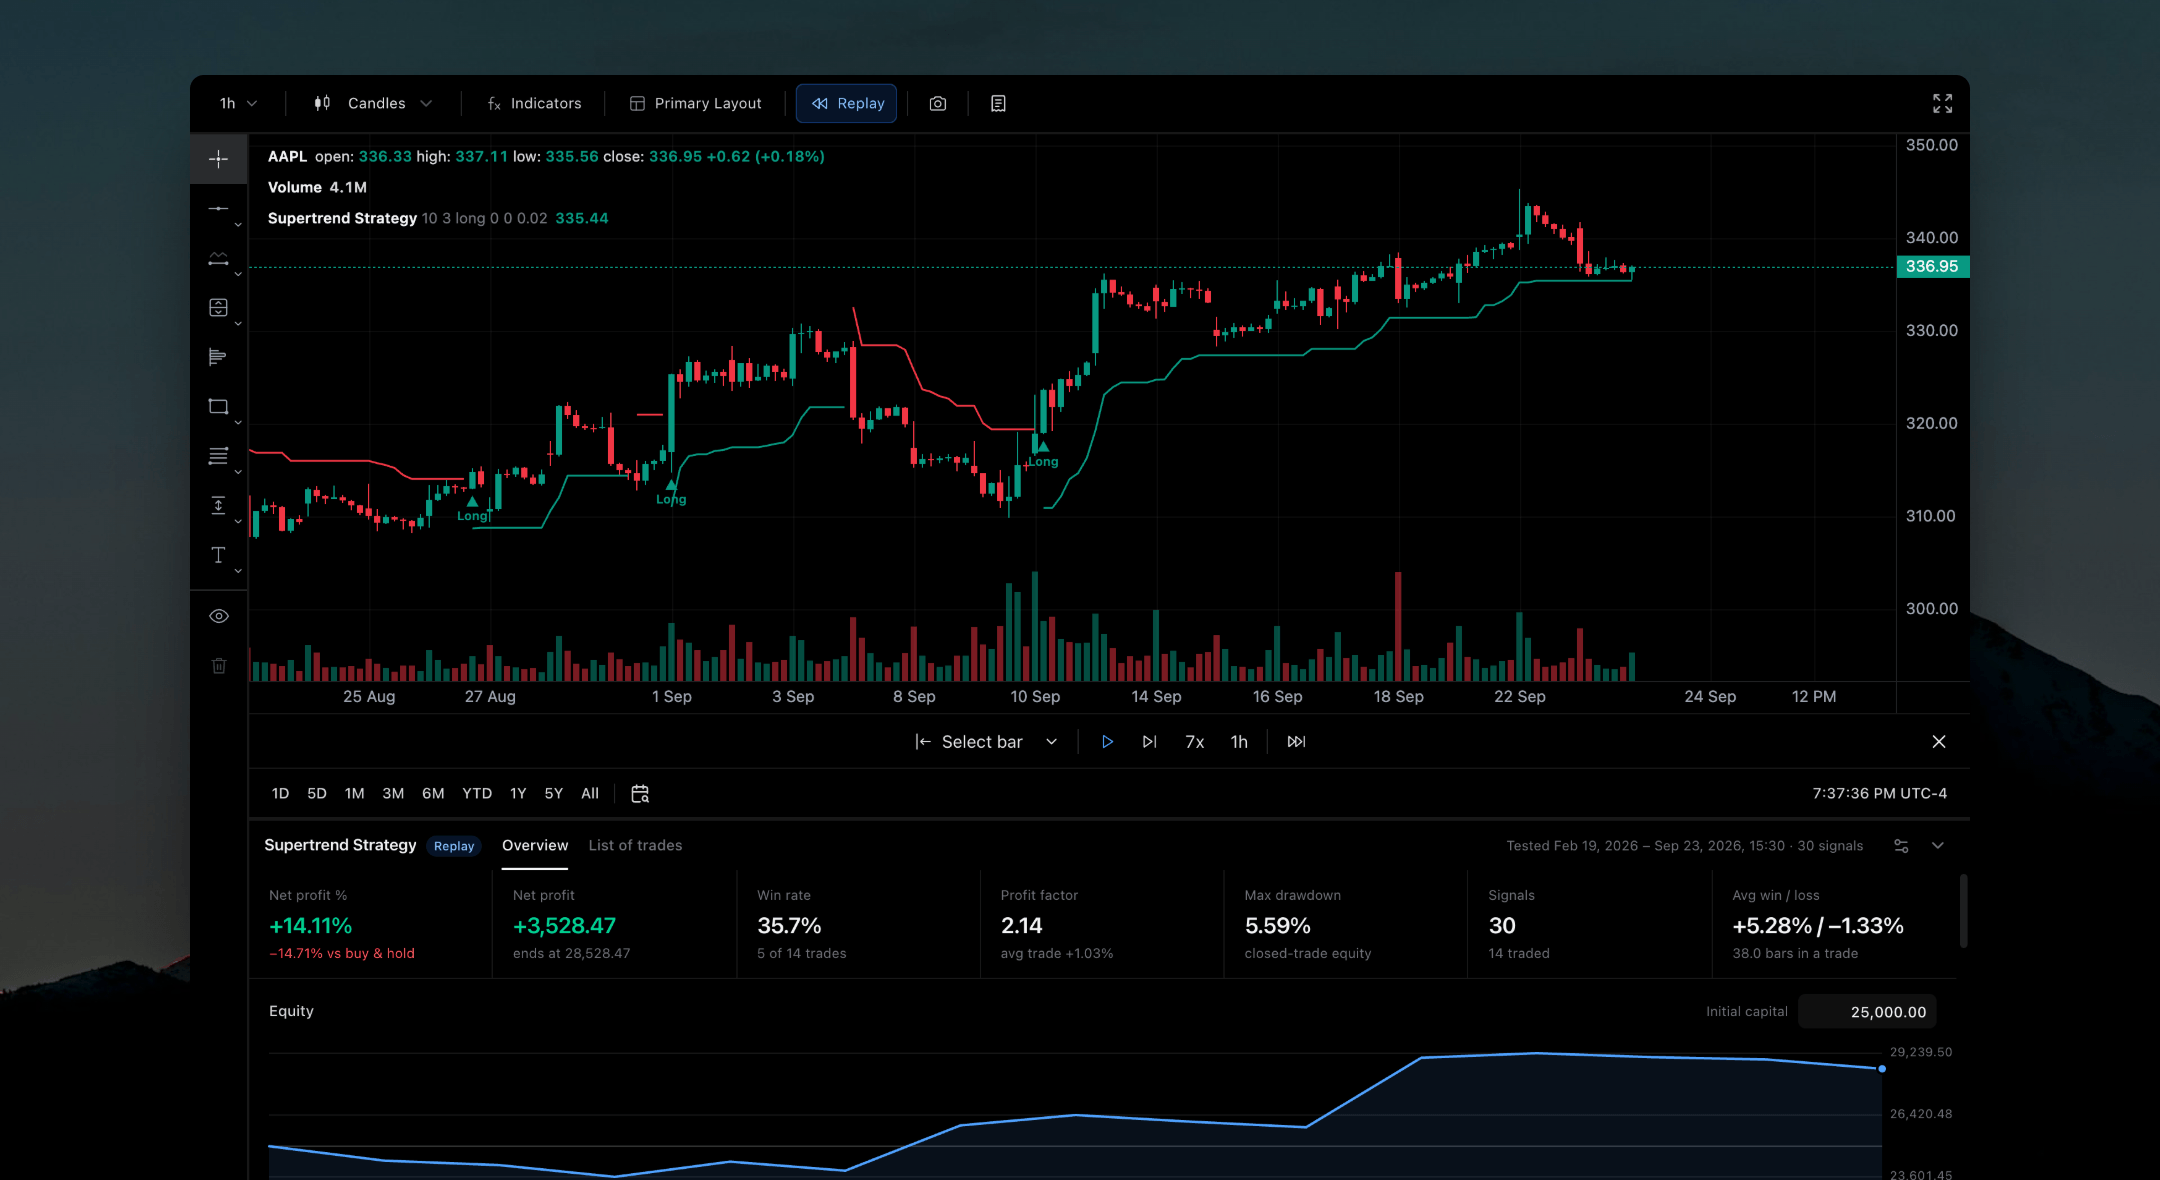Open the 1h timeframe dropdown

[x=238, y=104]
